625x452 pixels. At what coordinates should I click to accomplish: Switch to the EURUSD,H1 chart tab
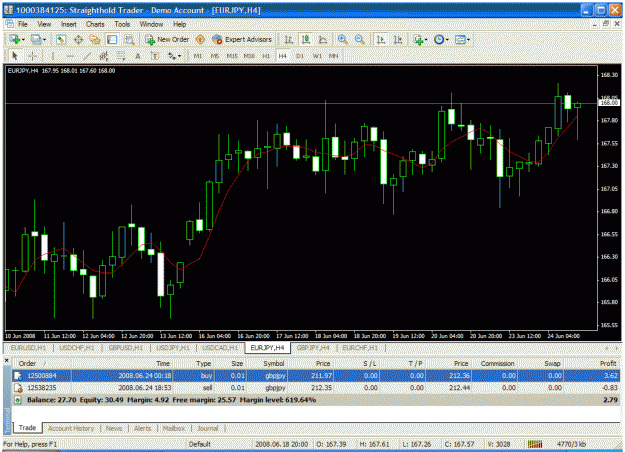tap(28, 348)
